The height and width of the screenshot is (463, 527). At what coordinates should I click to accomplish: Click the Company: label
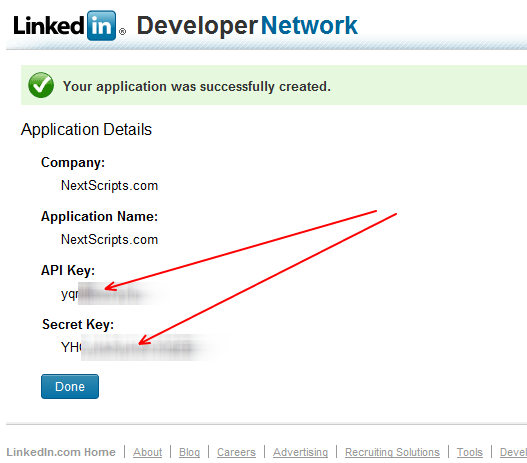tap(73, 163)
